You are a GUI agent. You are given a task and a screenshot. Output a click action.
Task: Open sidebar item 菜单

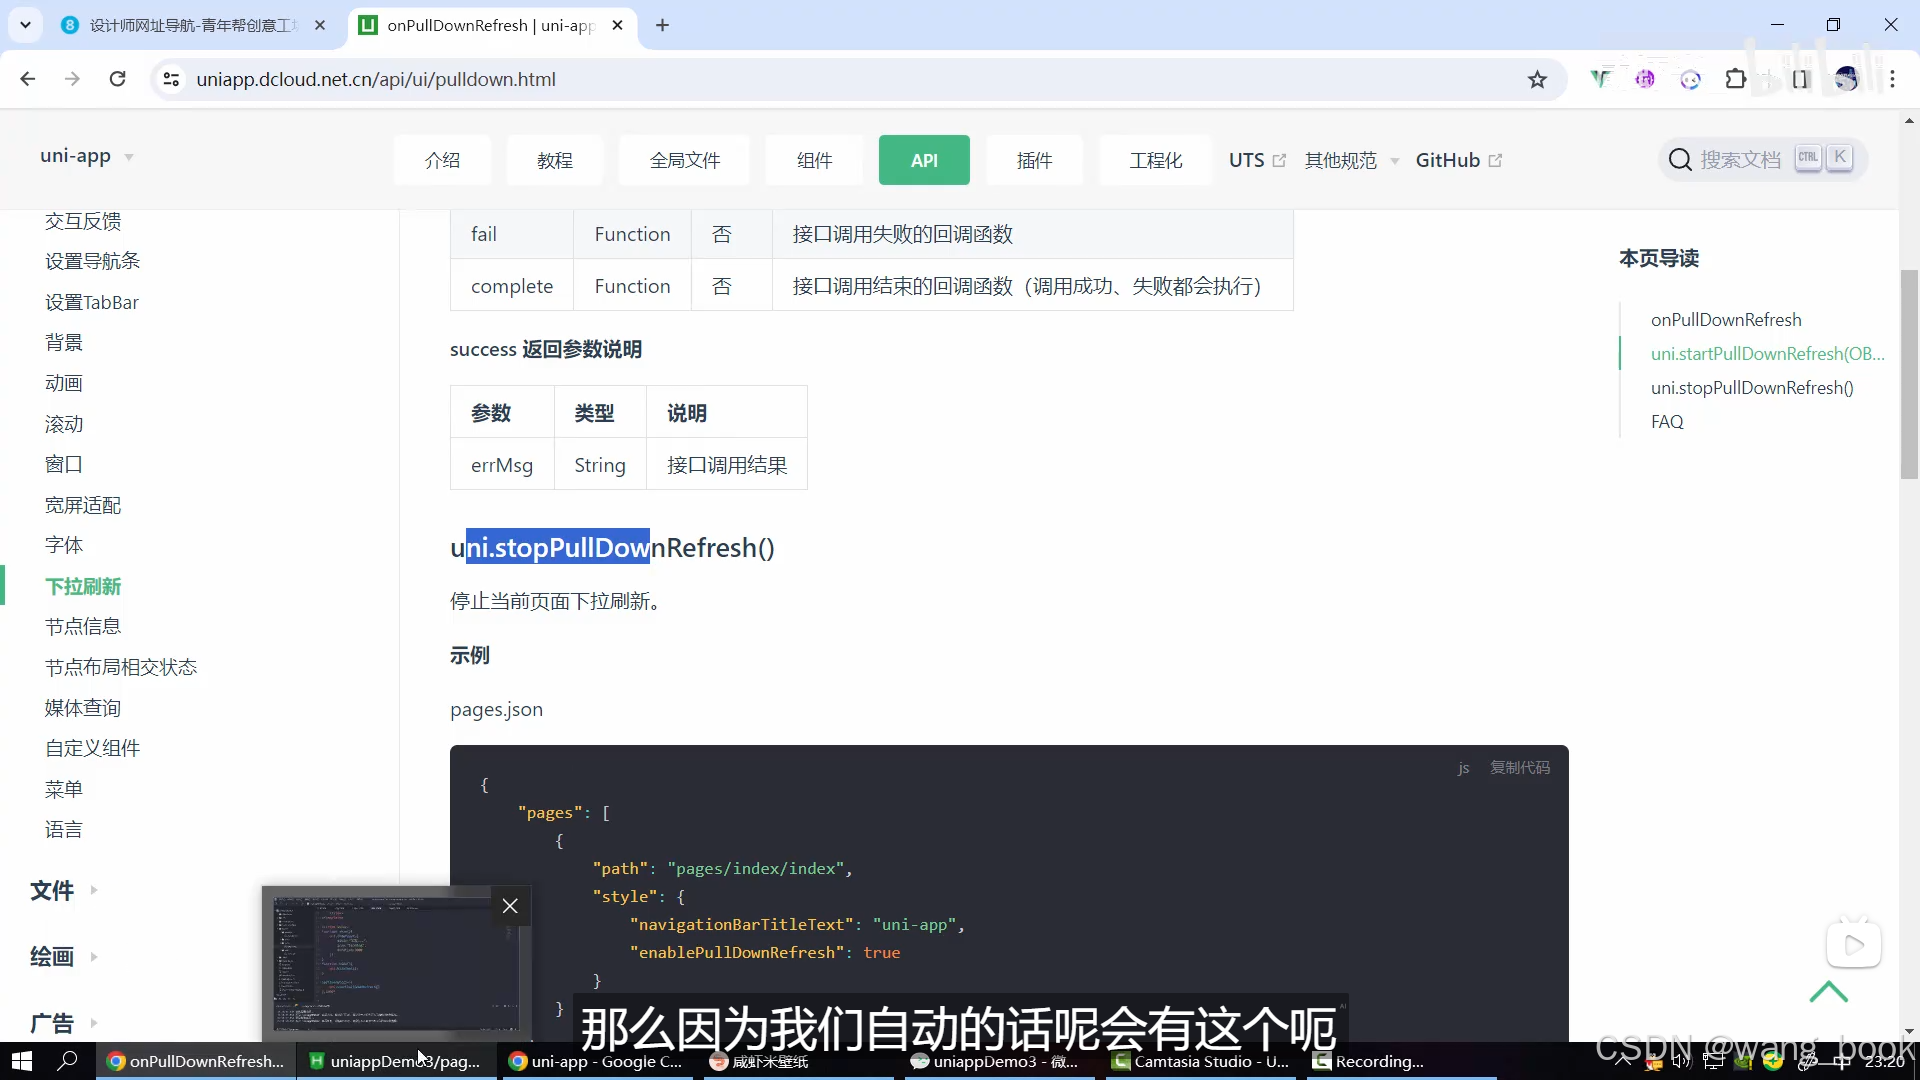(x=63, y=789)
